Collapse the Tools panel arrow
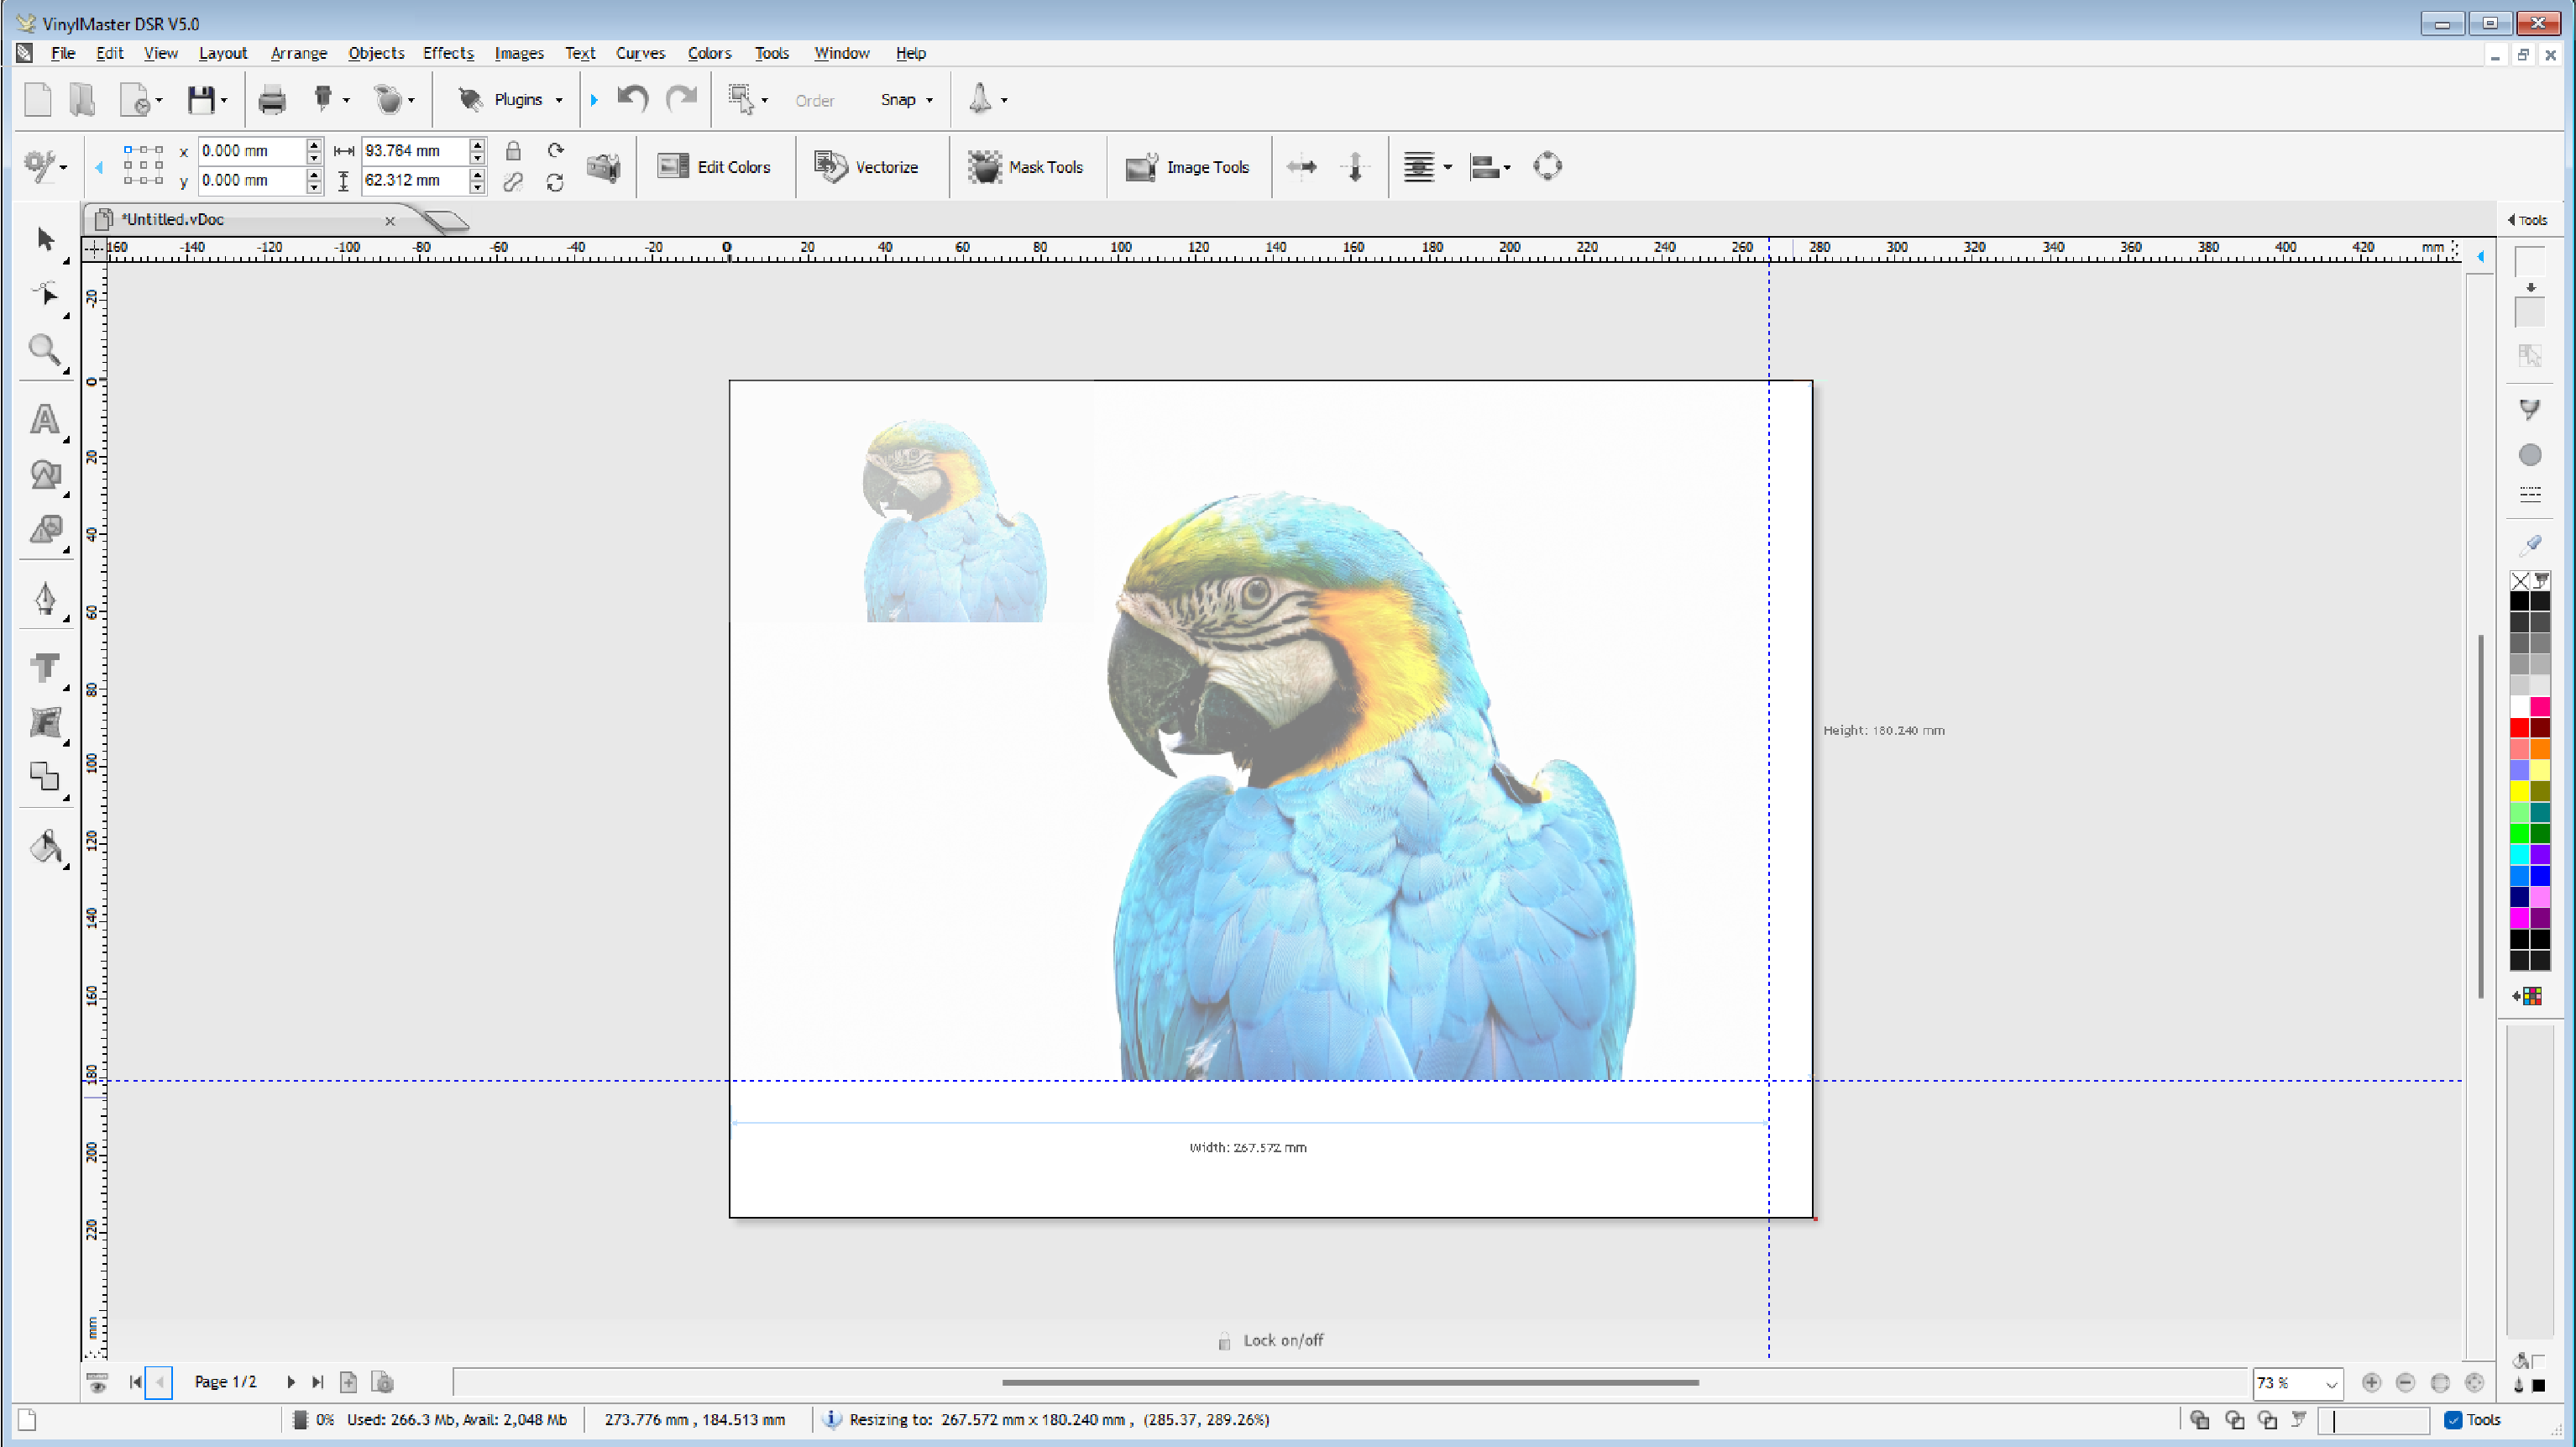This screenshot has height=1447, width=2576. [2511, 220]
